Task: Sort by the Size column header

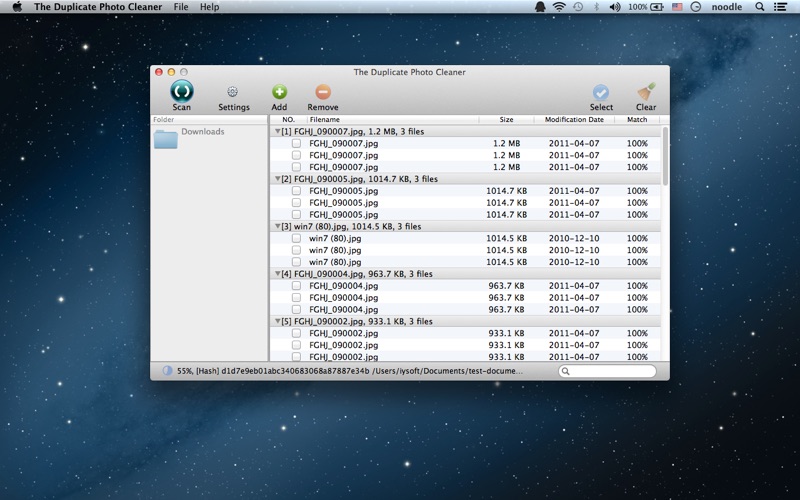Action: tap(506, 119)
